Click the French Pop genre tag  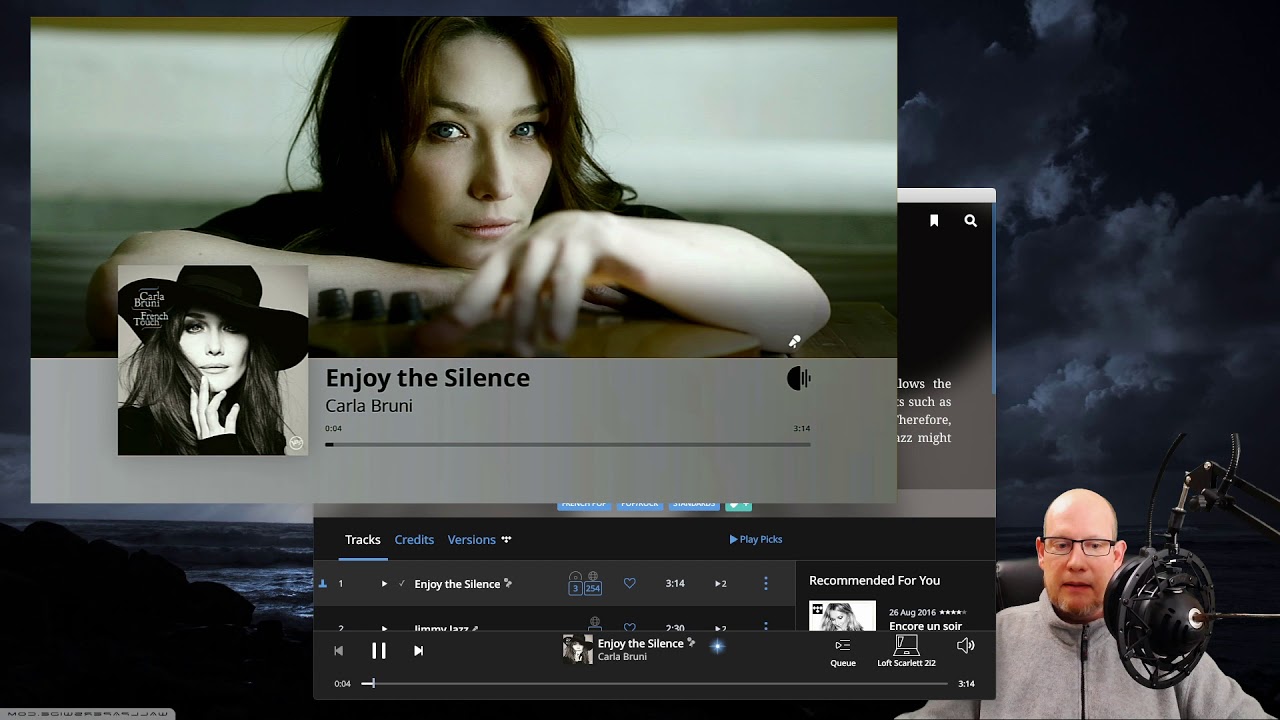pos(584,505)
